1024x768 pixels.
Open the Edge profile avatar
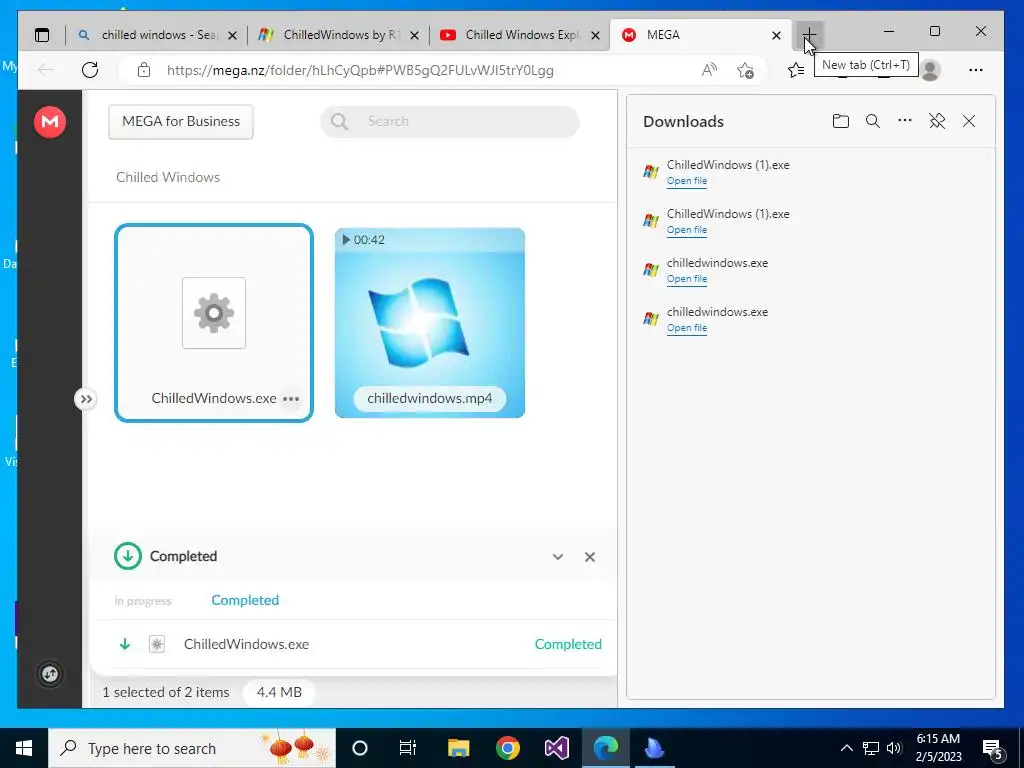tap(931, 70)
